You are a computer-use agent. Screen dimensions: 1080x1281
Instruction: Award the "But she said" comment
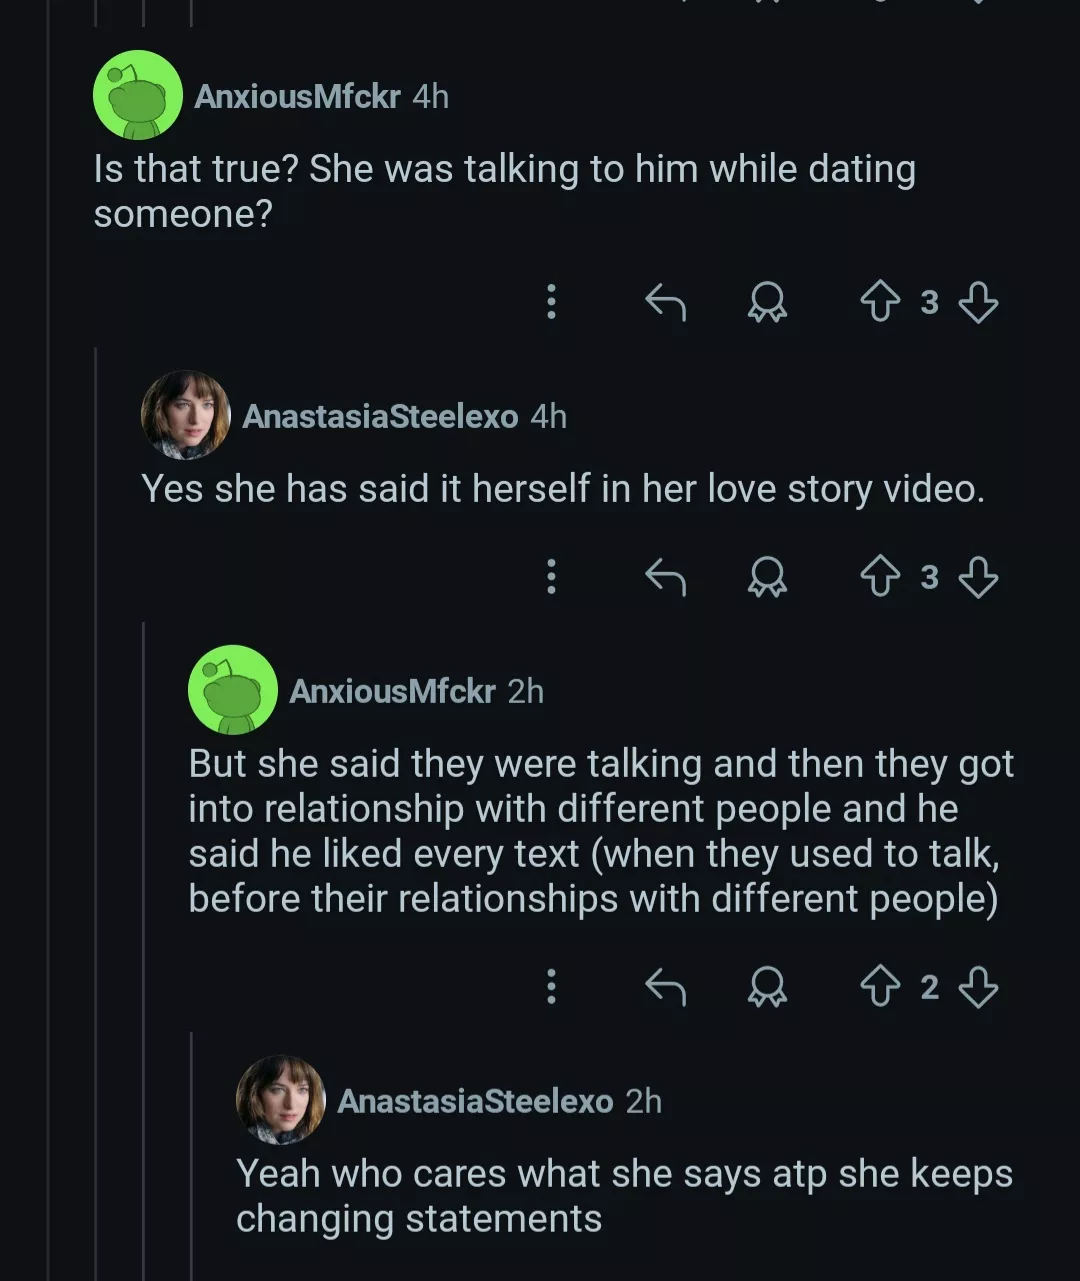click(767, 987)
